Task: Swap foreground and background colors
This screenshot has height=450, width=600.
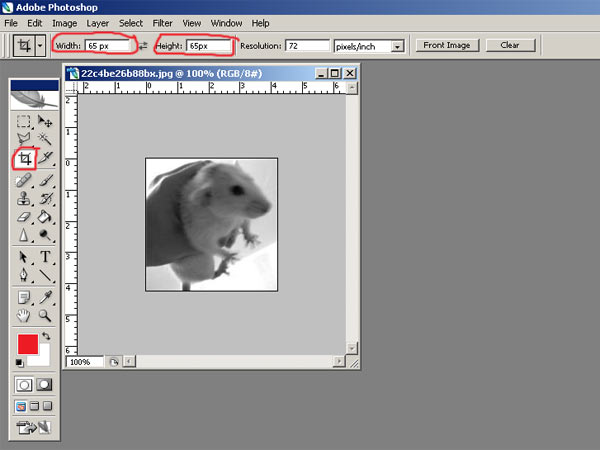Action: pos(46,336)
